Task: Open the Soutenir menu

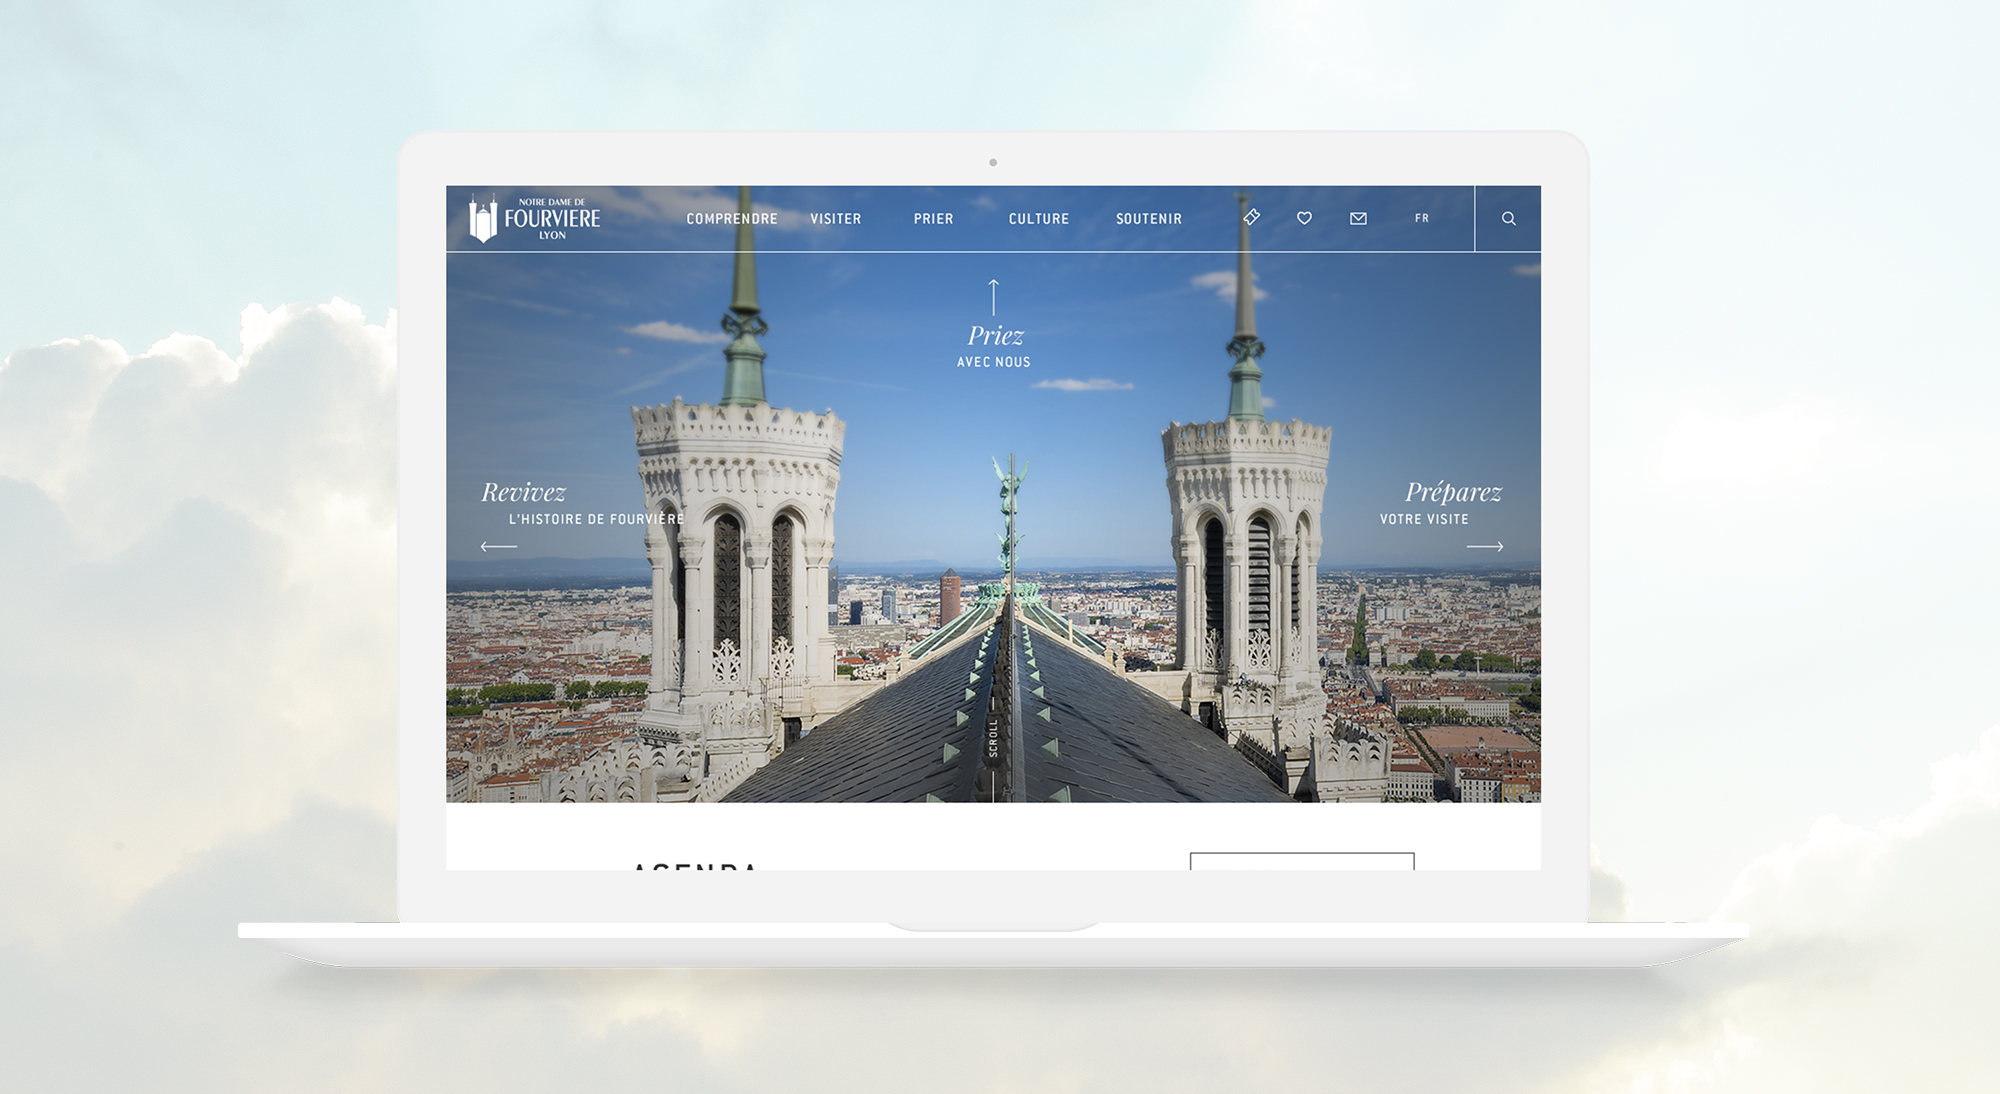Action: click(x=1149, y=218)
